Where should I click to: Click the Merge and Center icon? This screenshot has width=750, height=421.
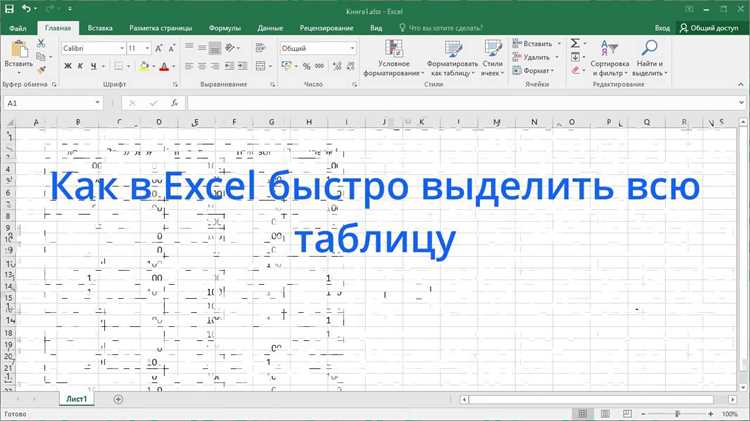click(260, 66)
